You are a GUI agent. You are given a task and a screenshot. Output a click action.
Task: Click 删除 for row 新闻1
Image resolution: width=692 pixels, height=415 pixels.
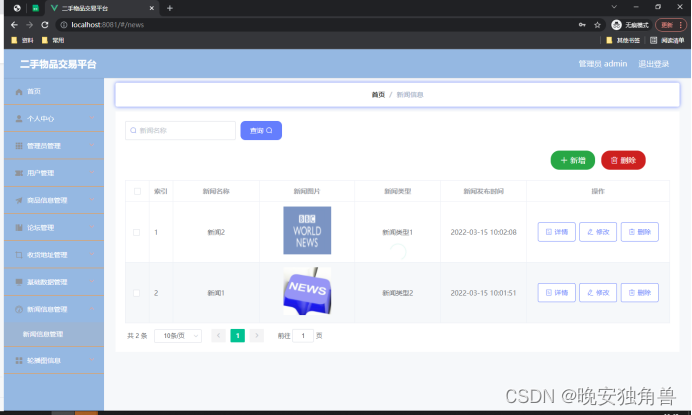(x=639, y=293)
